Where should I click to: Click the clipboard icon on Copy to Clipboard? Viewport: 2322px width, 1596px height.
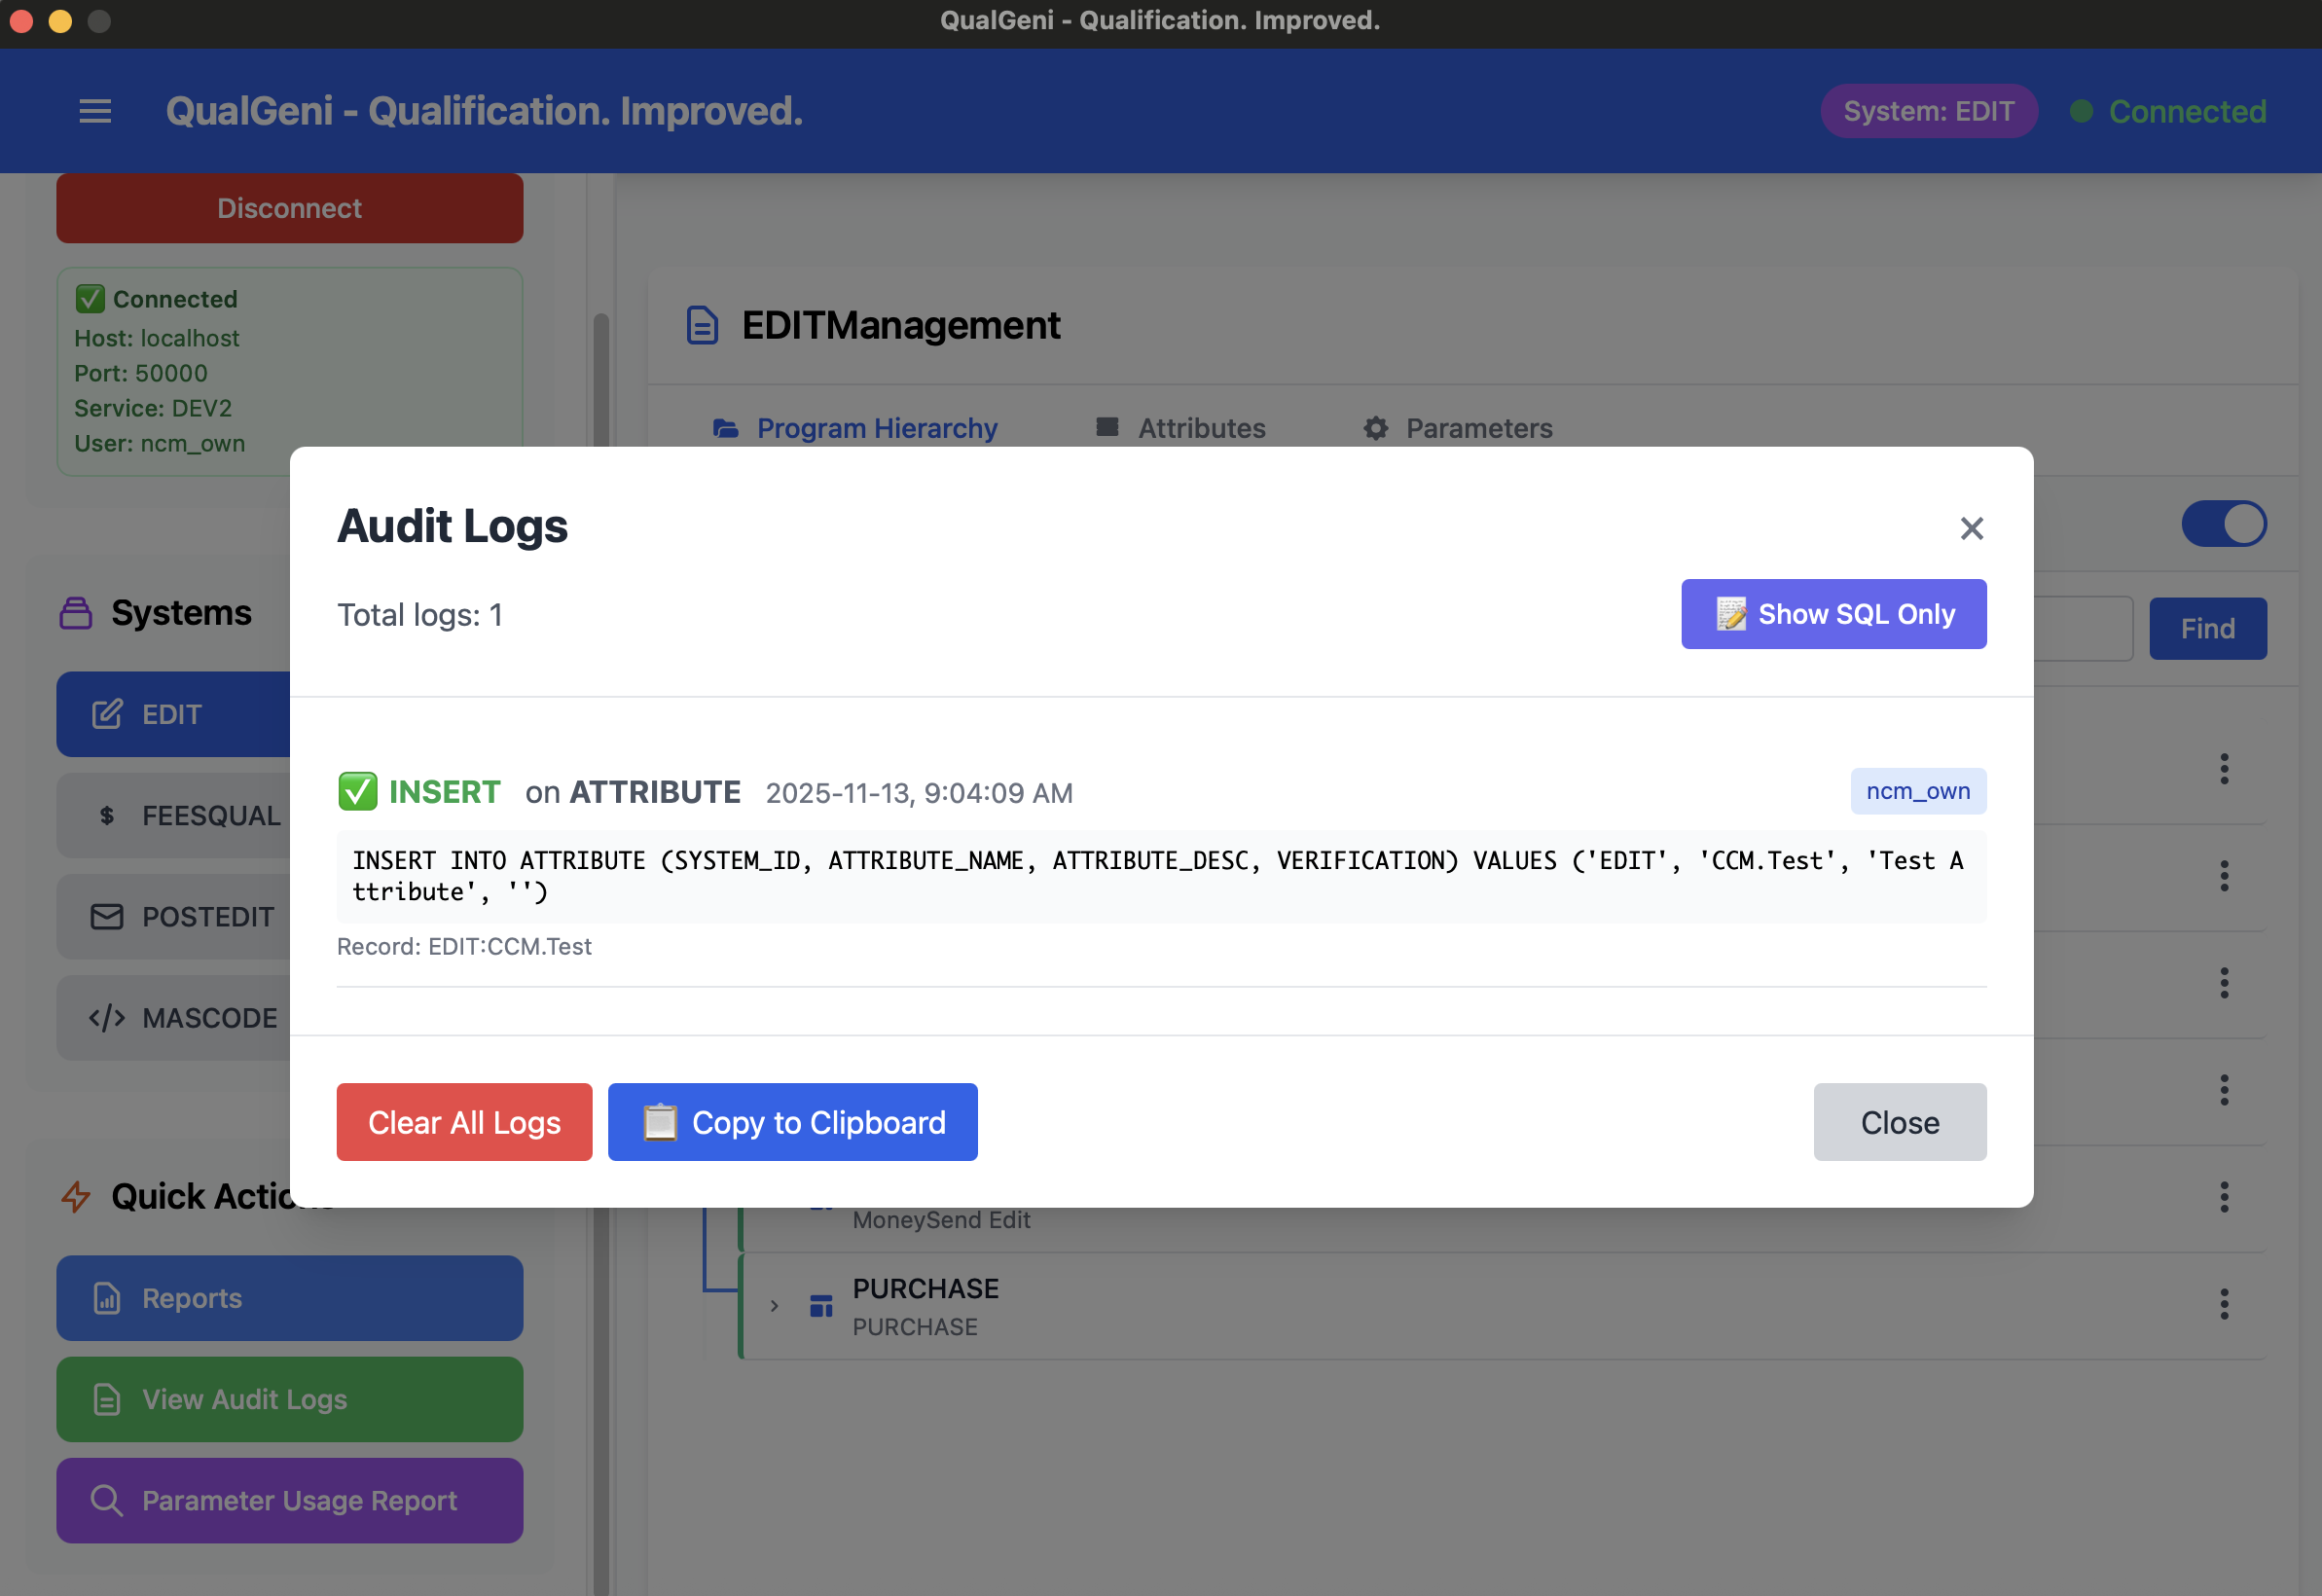[x=660, y=1122]
